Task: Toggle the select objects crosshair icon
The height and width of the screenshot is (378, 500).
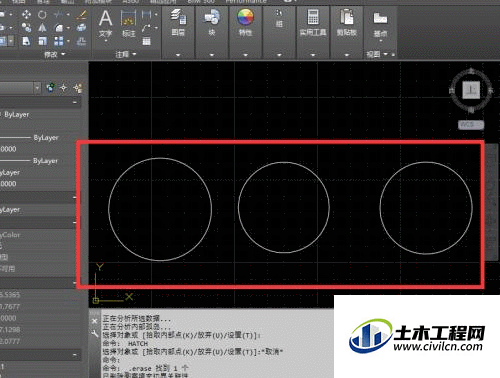Action: [64, 88]
